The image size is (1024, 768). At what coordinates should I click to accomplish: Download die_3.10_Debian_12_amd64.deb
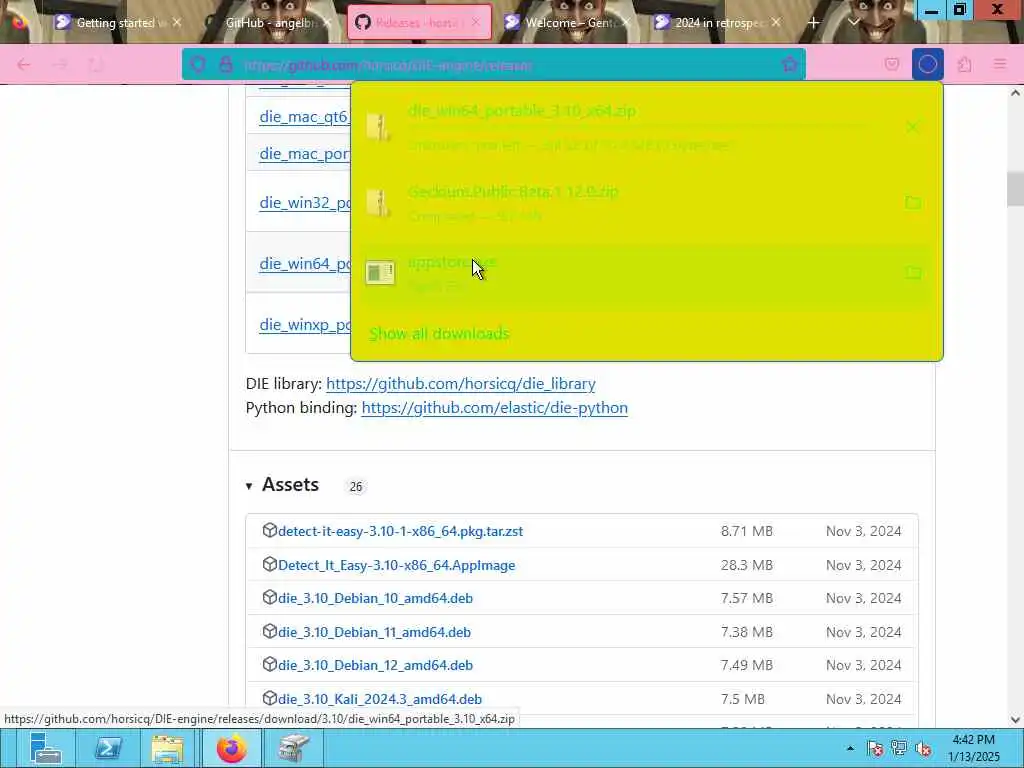tap(376, 665)
